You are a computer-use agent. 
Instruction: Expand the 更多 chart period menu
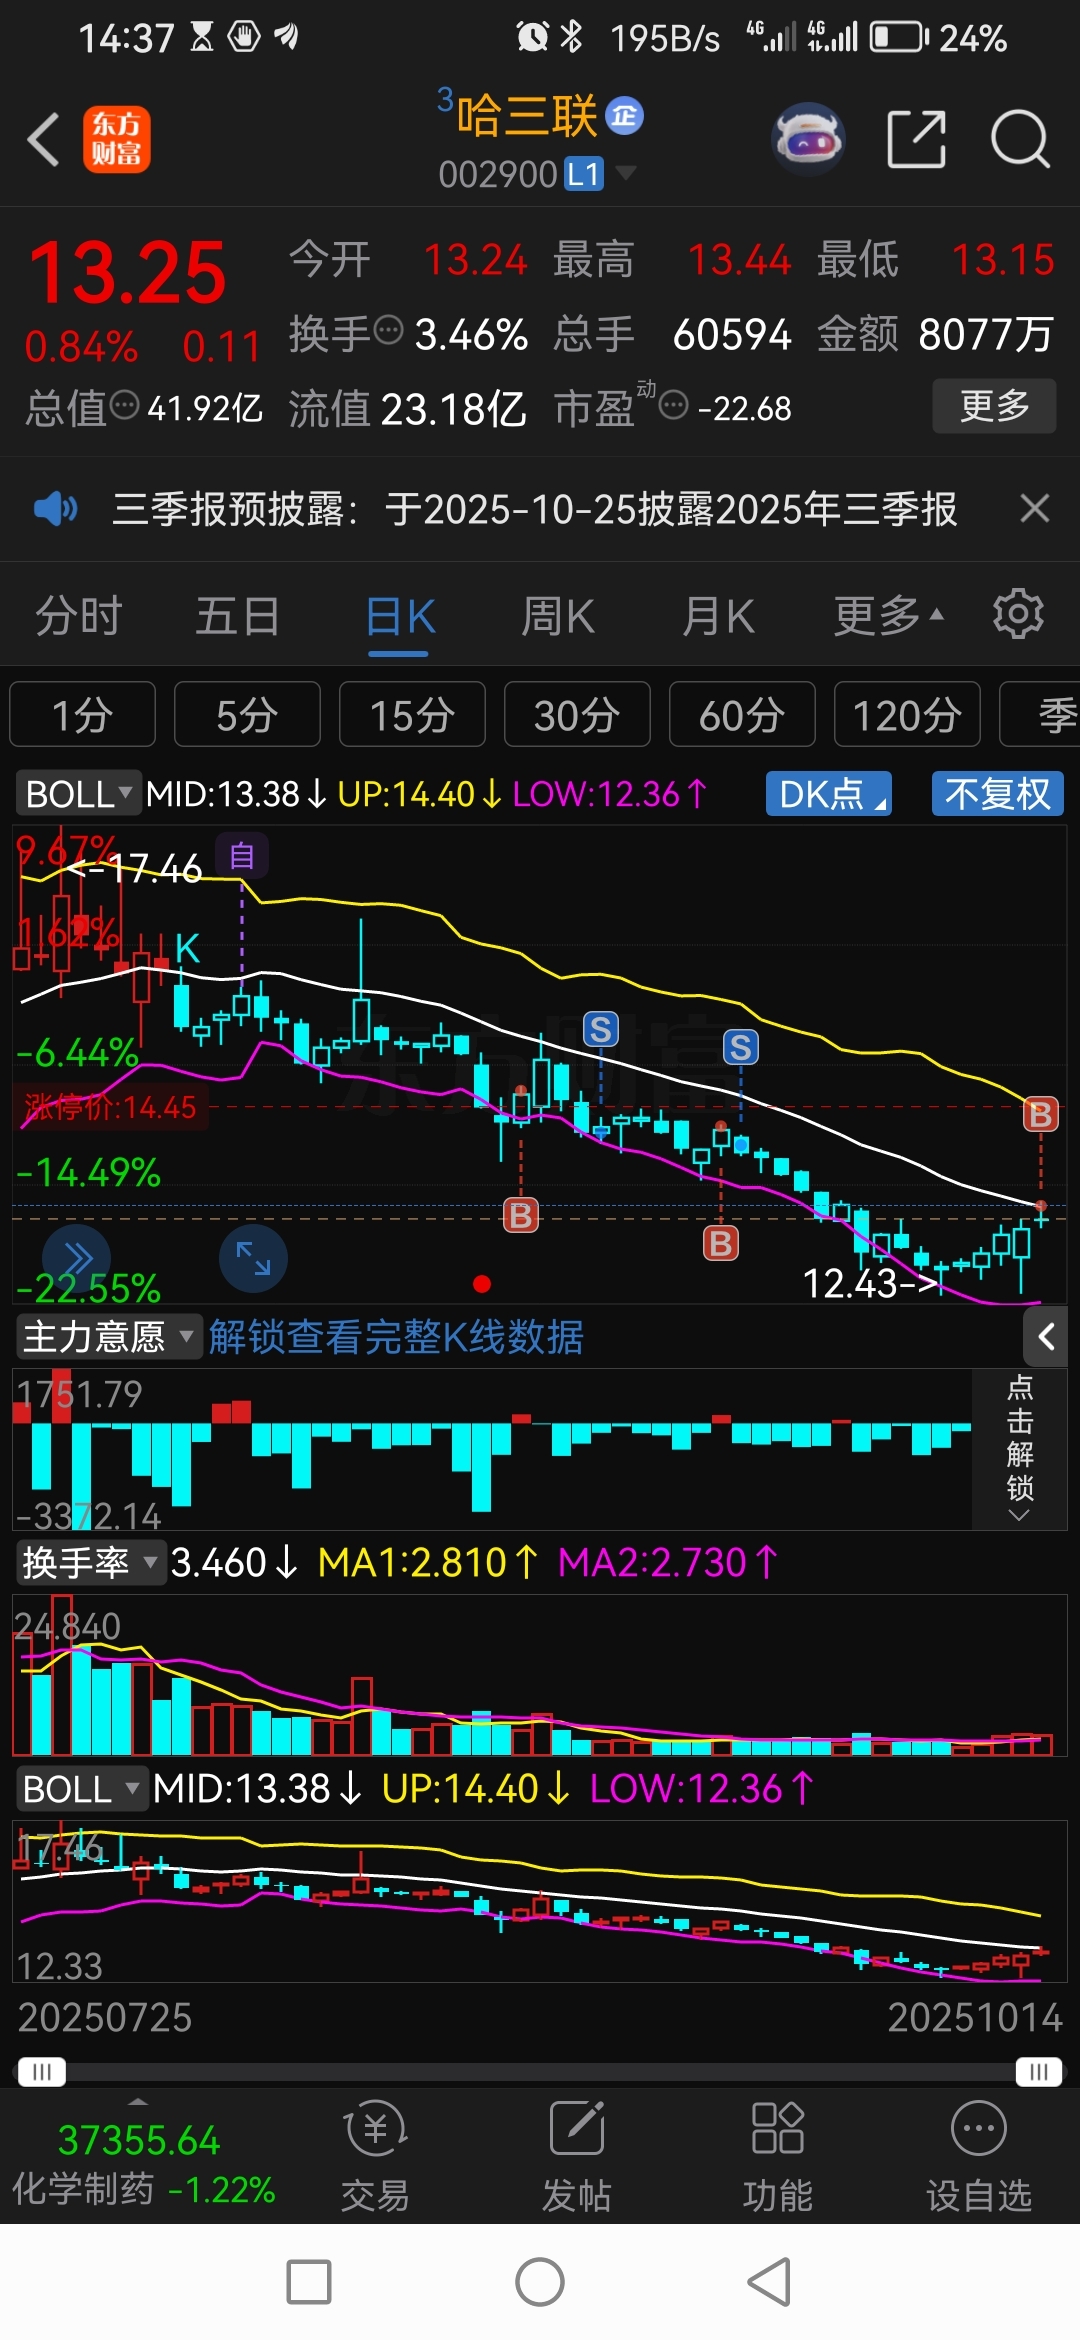[x=888, y=616]
